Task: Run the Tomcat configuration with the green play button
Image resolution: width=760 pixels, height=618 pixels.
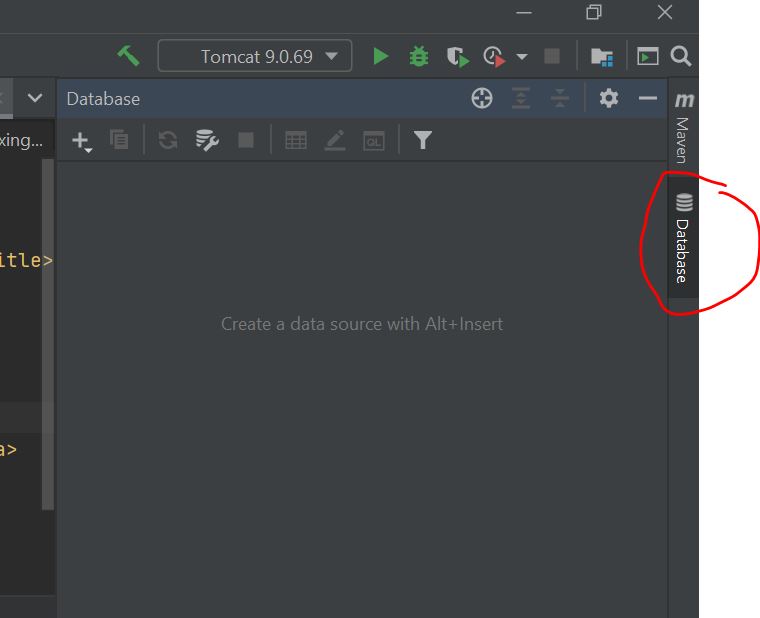Action: pos(380,56)
